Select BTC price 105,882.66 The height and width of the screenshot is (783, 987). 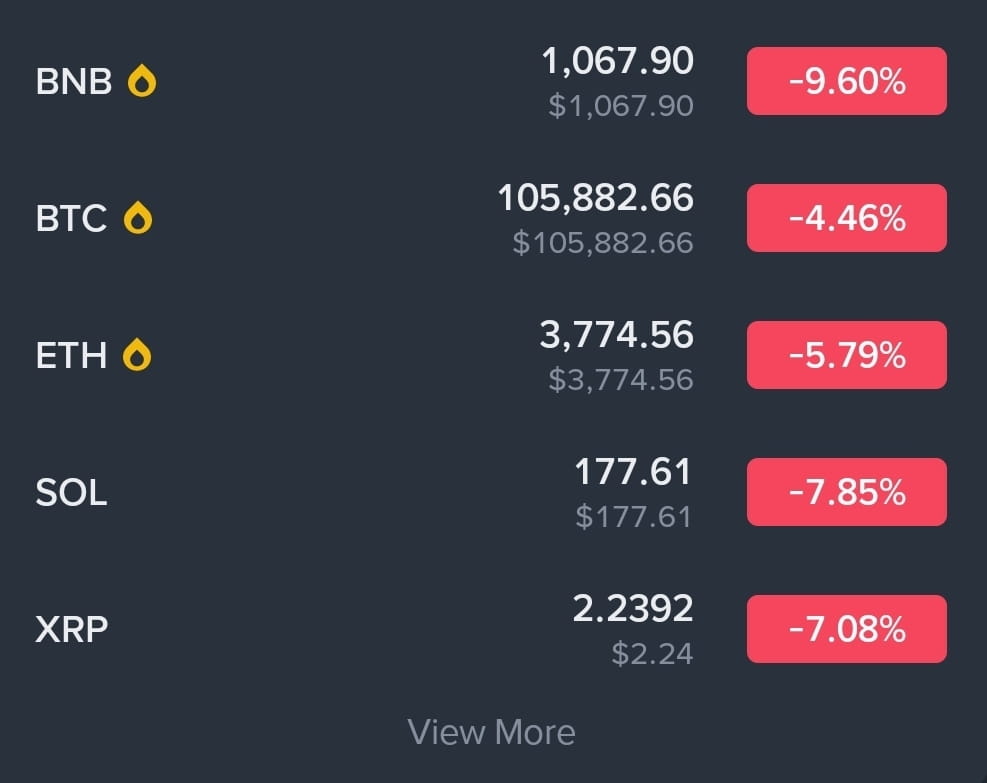pyautogui.click(x=595, y=198)
